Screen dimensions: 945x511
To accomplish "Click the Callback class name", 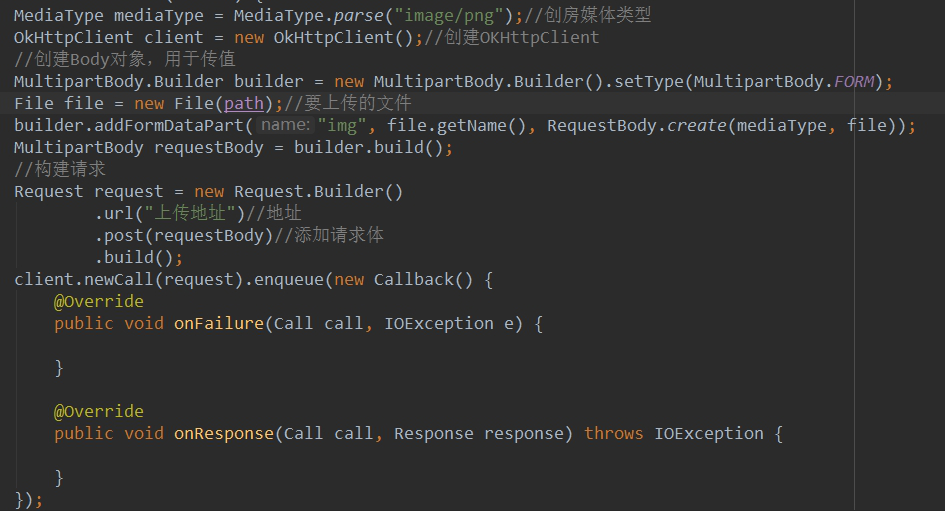I will (413, 280).
